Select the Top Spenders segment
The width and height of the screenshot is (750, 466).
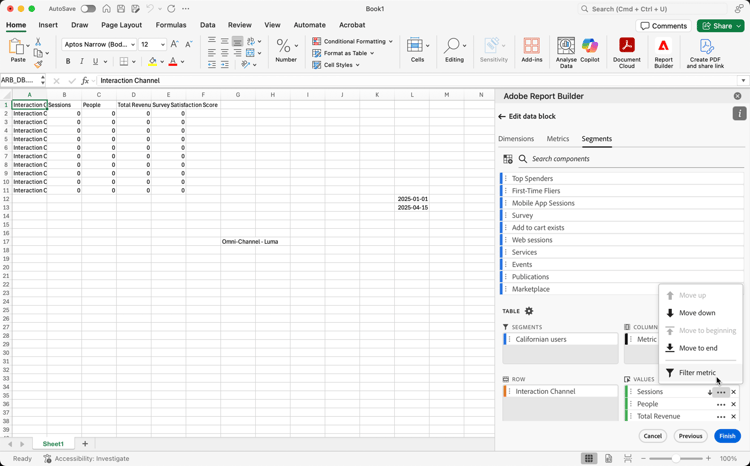point(622,178)
